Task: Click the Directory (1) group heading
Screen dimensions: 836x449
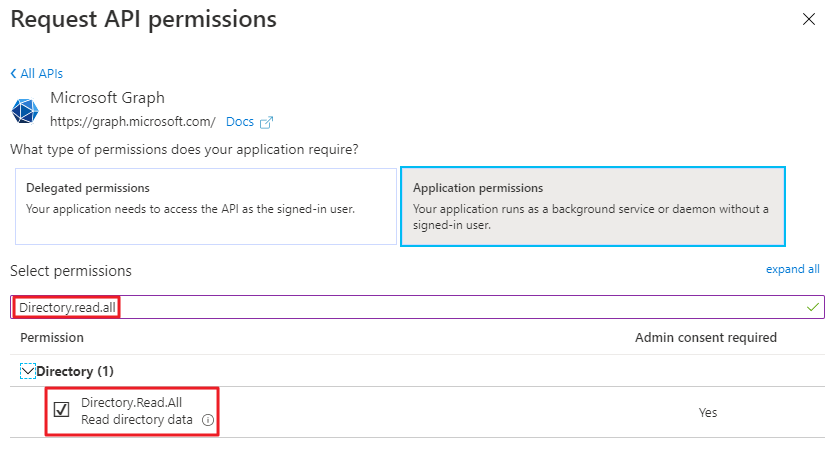Action: click(75, 371)
